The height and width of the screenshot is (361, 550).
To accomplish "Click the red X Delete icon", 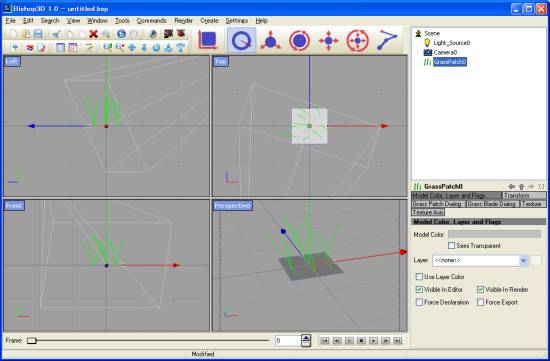I will [93, 34].
